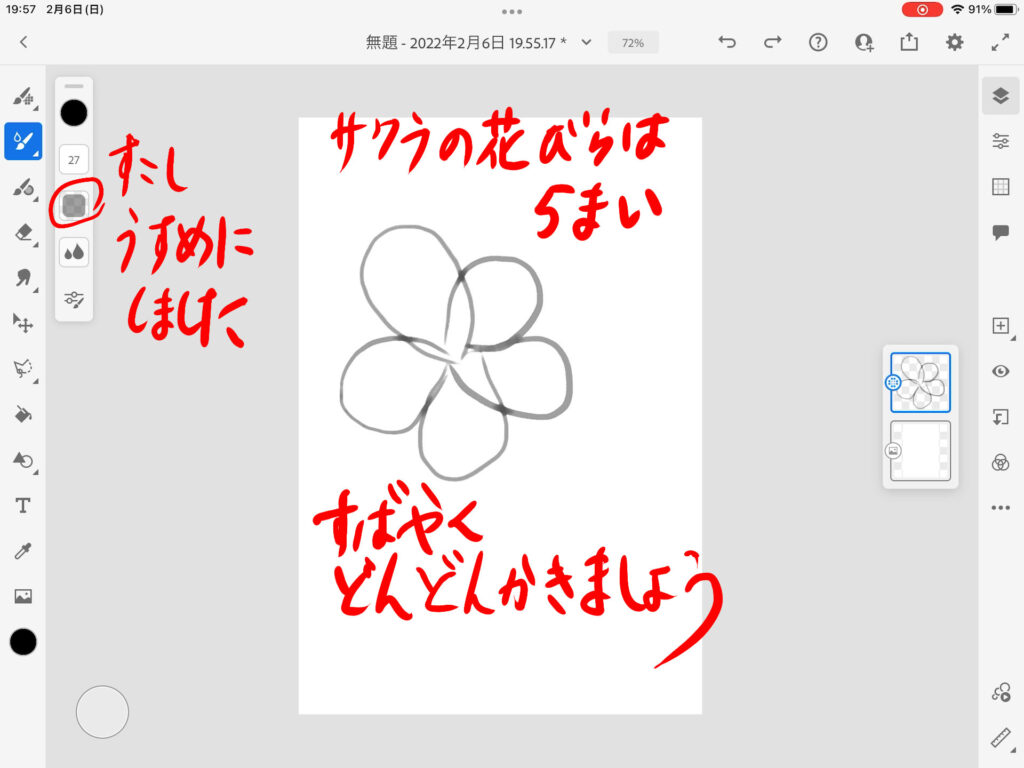This screenshot has width=1024, height=768.
Task: Select the sakura flower layer thumbnail
Action: pyautogui.click(x=920, y=382)
